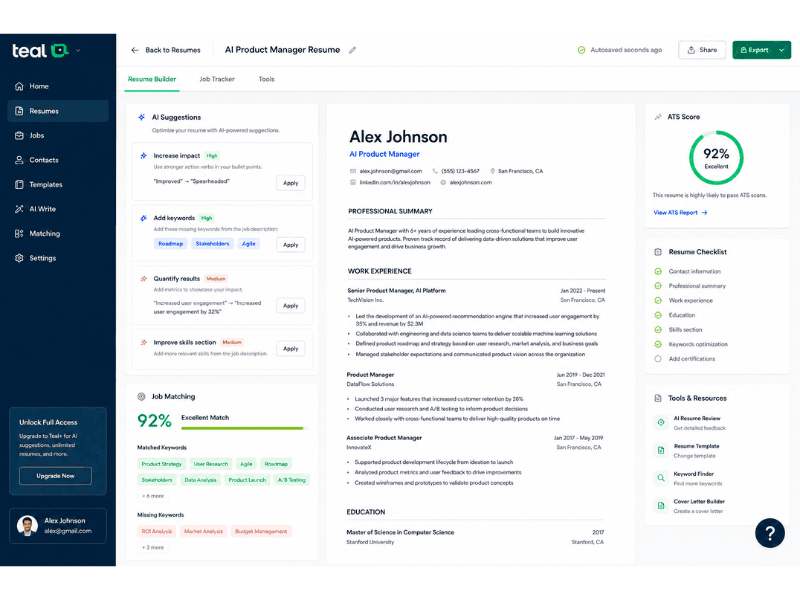Click the email envelope icon in resume
Screen dimensions: 800x600
click(x=353, y=171)
